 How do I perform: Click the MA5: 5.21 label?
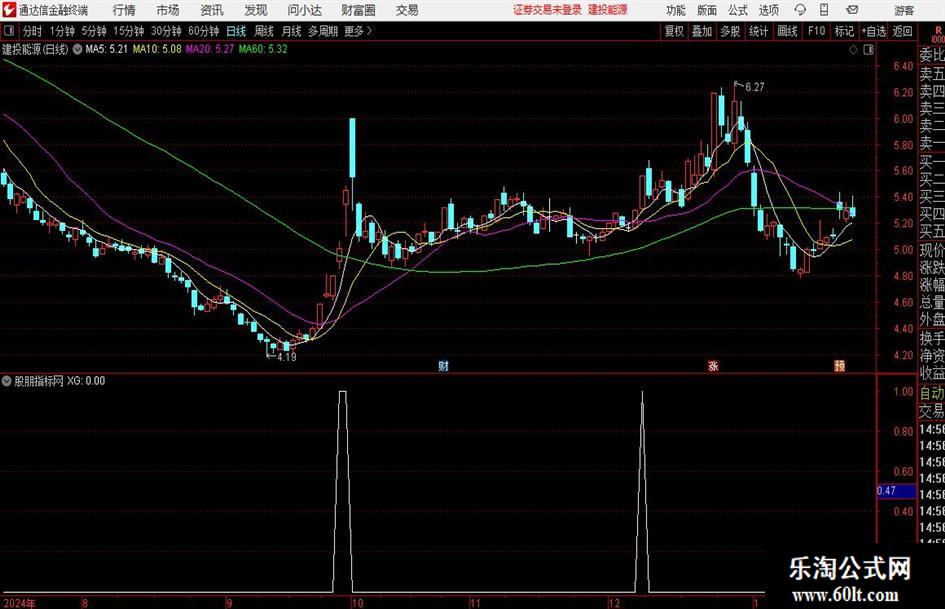(107, 49)
